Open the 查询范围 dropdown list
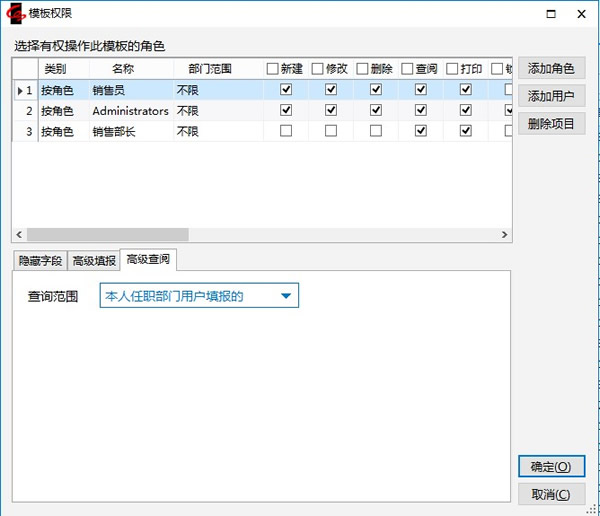This screenshot has width=600, height=516. tap(286, 296)
